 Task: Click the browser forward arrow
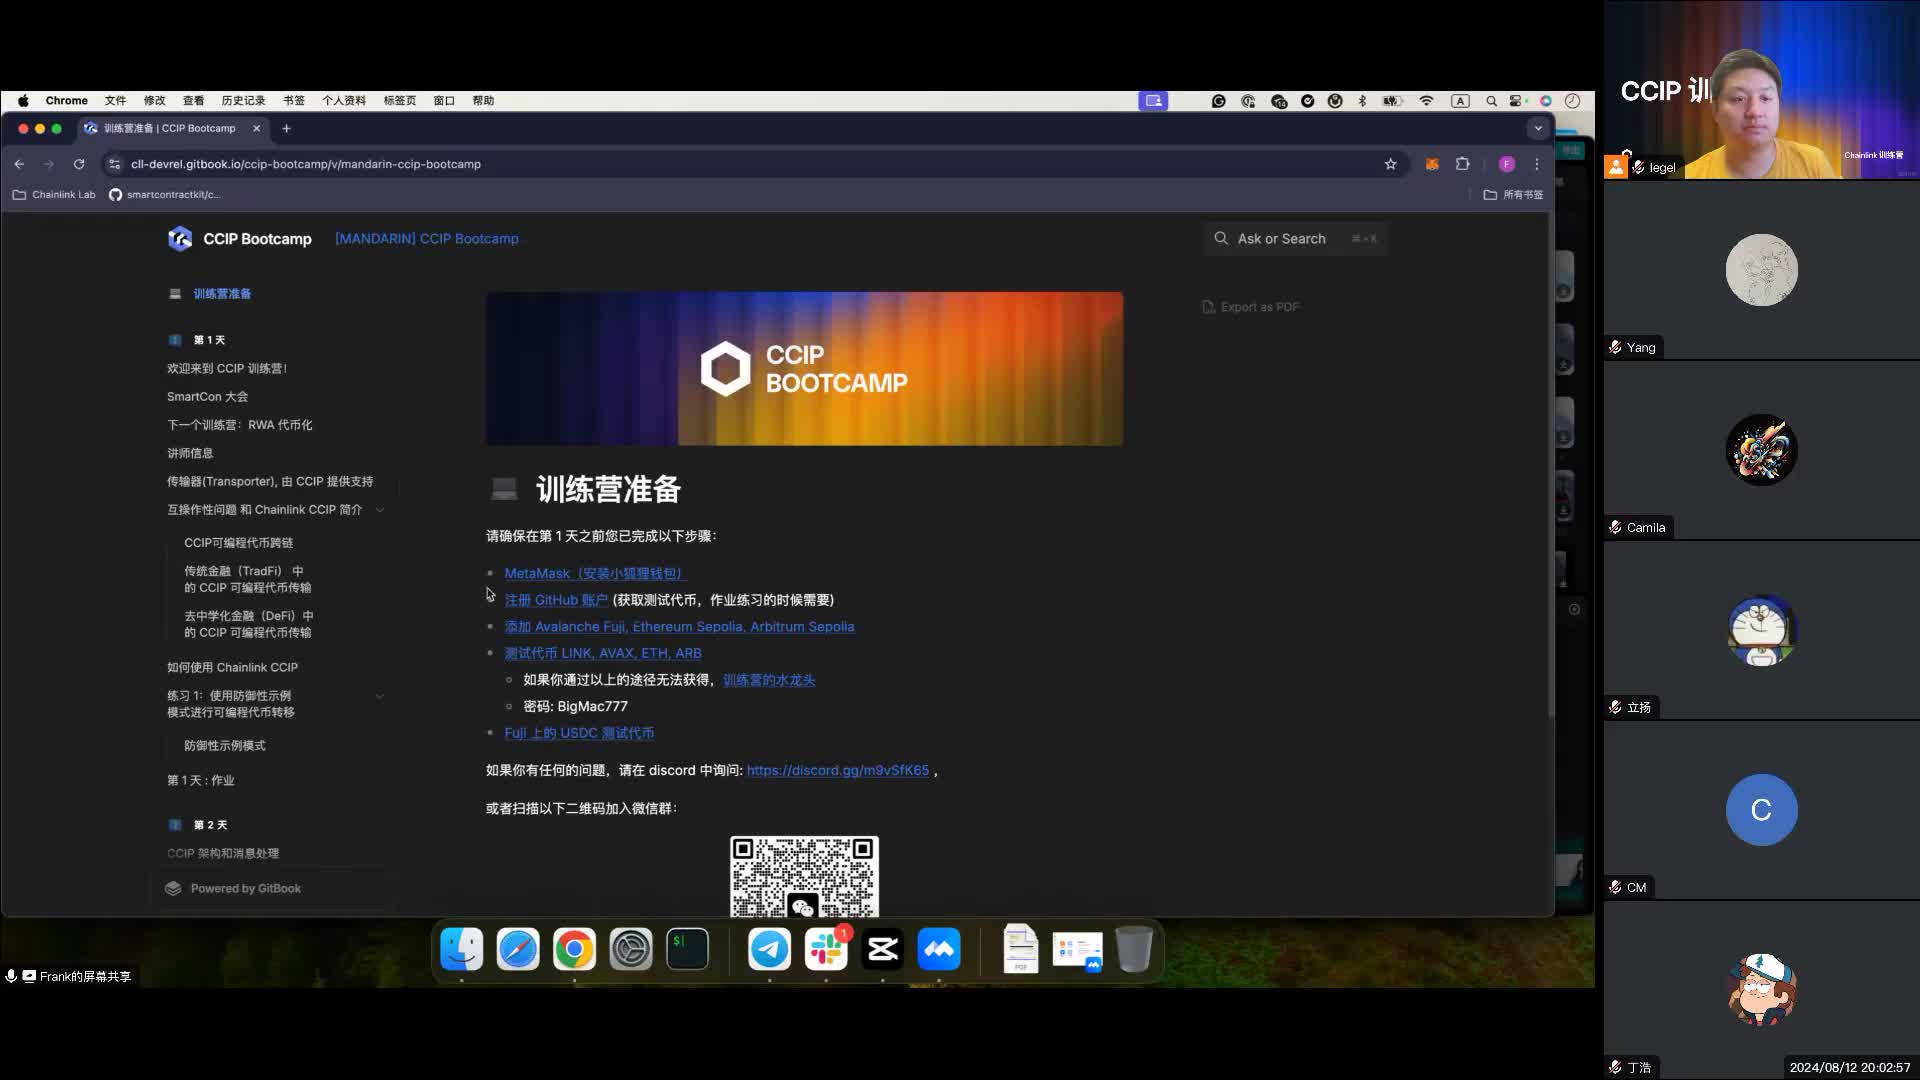[48, 164]
